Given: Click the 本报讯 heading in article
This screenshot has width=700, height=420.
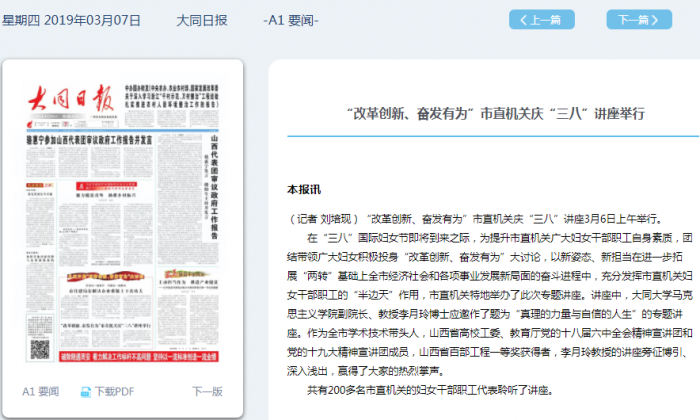Looking at the screenshot, I should pos(304,189).
